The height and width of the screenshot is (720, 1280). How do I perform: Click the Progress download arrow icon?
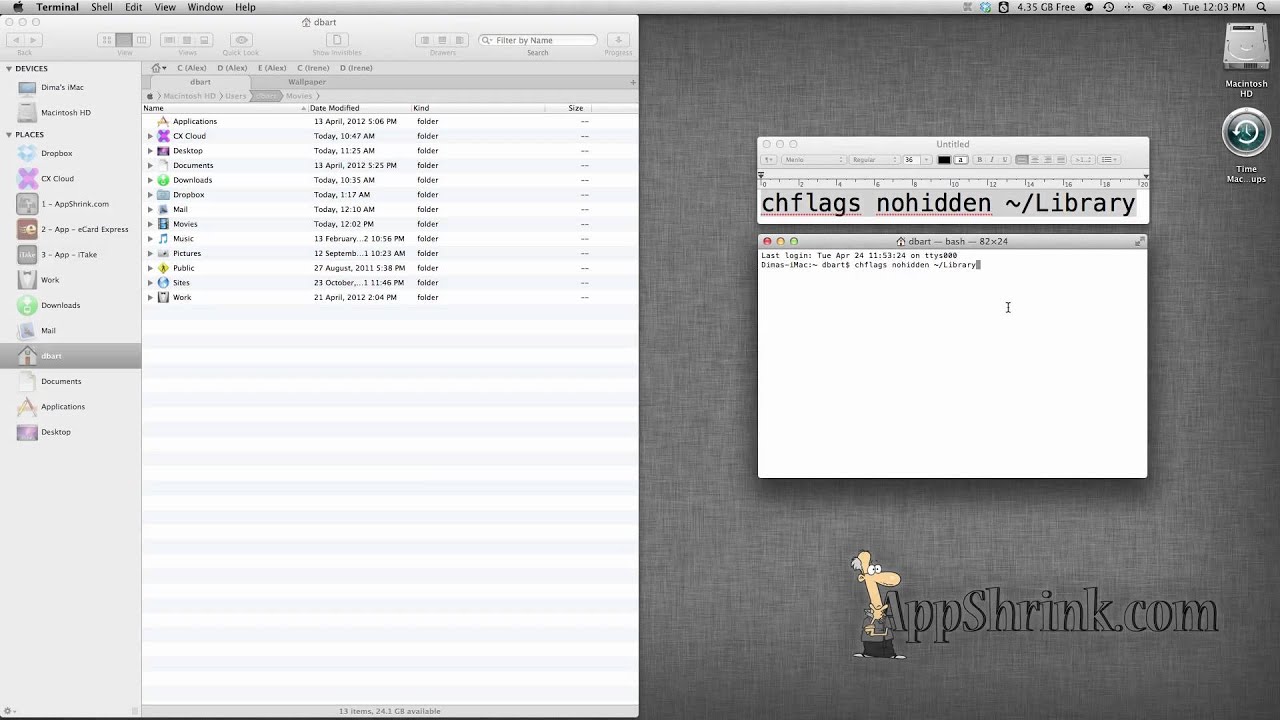coord(618,40)
